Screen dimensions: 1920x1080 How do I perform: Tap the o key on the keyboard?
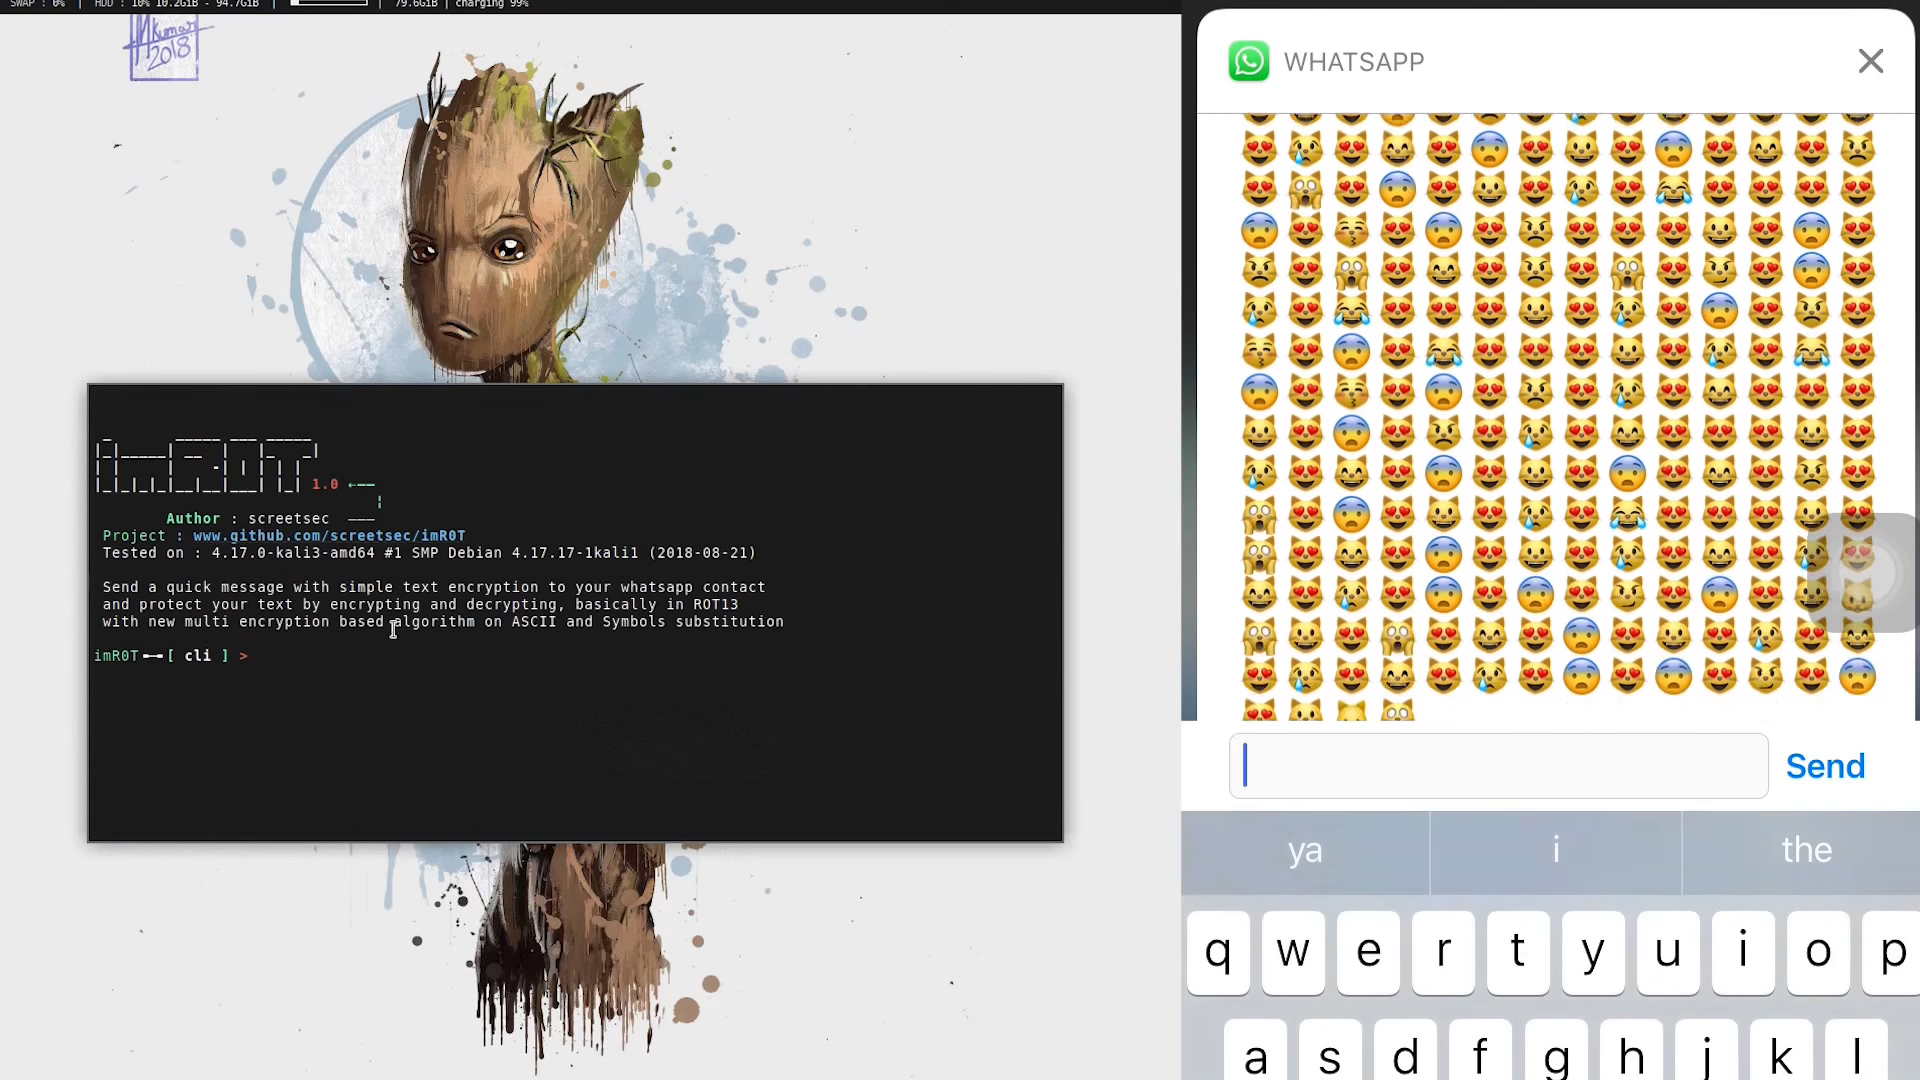1818,952
